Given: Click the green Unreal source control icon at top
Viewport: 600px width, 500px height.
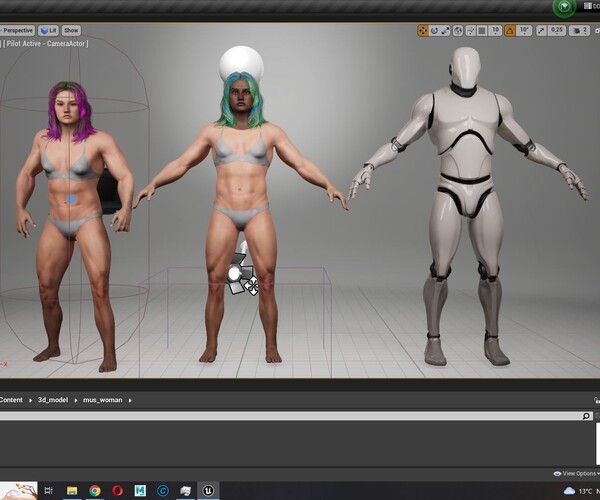Looking at the screenshot, I should [x=564, y=7].
